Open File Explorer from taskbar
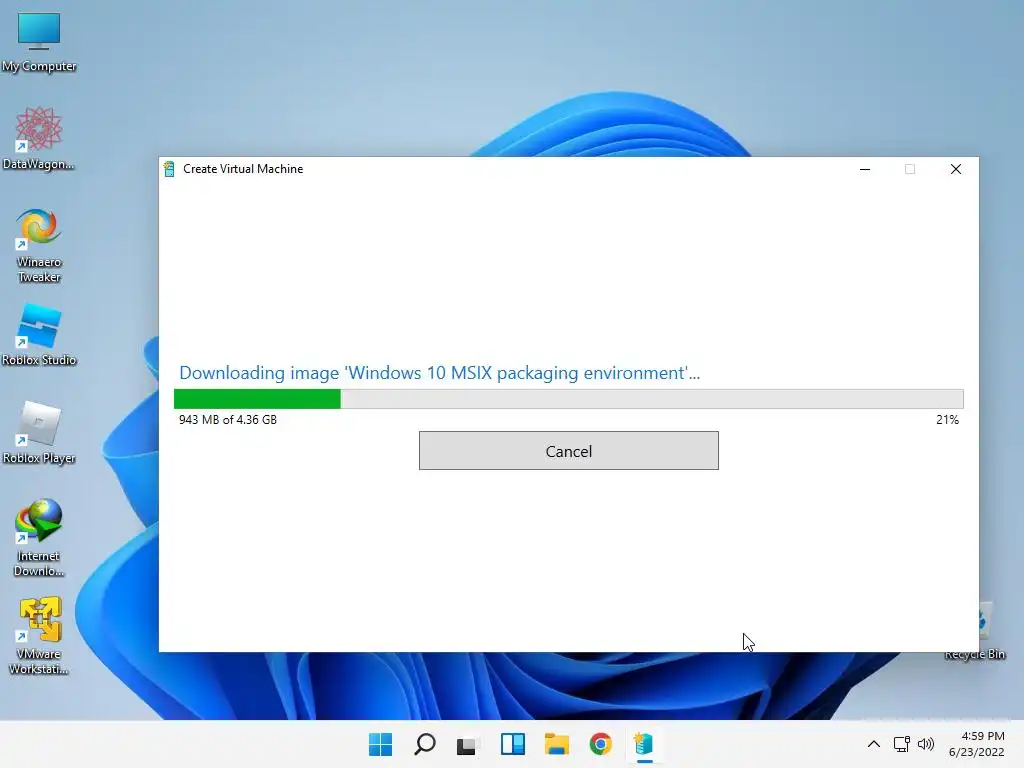Screen dimensions: 1024x768 556,744
